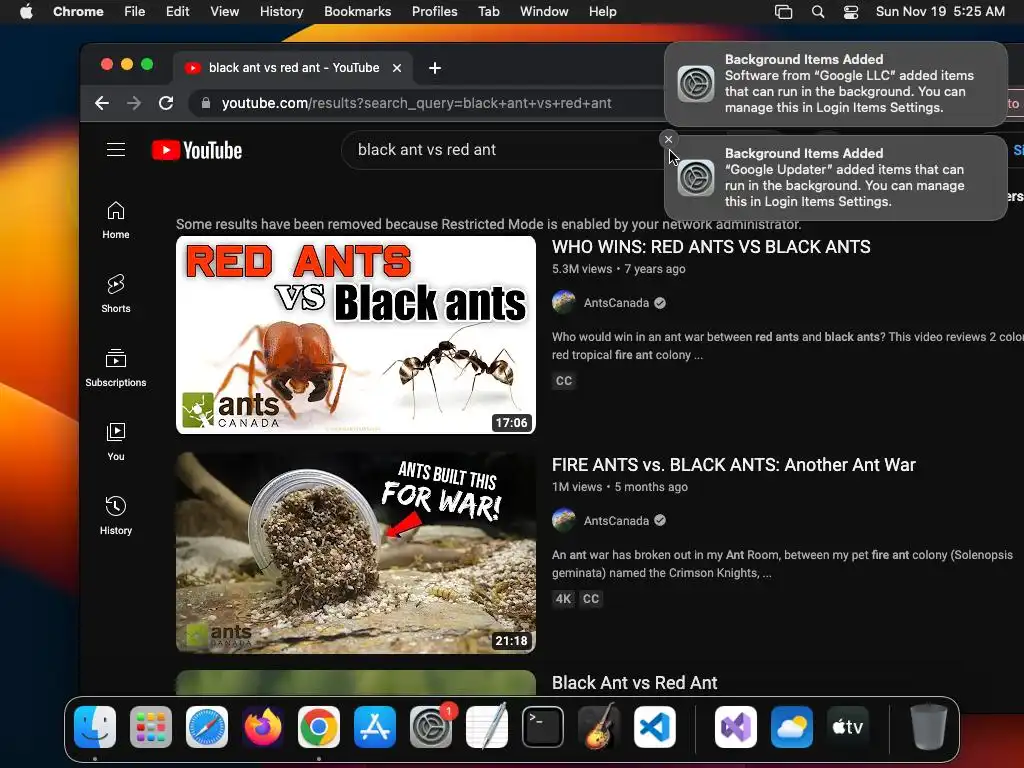
Task: Open the Apple menu
Action: pos(26,12)
